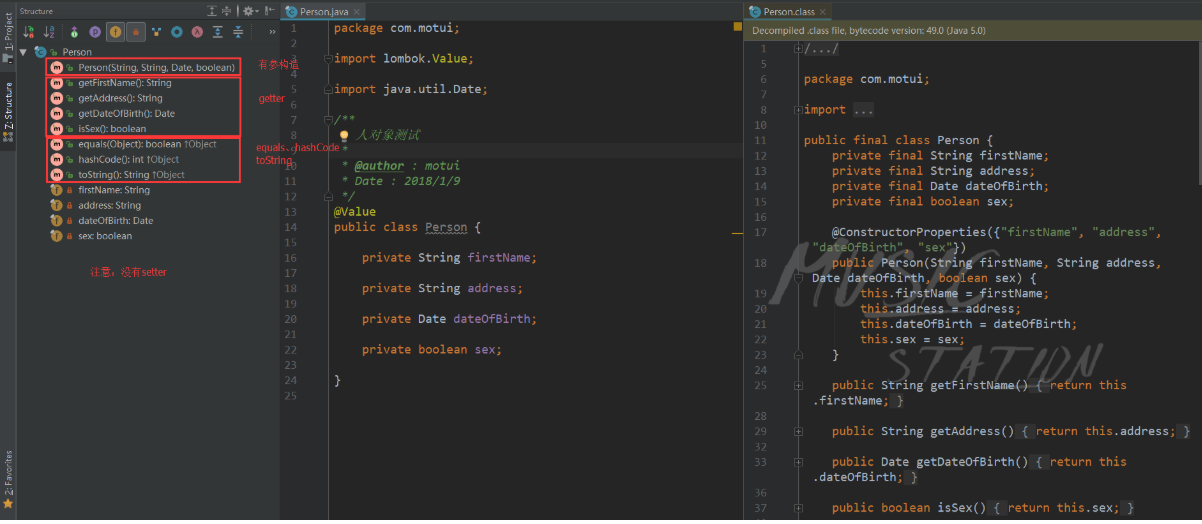The width and height of the screenshot is (1202, 524).
Task: Click the intention light bulb in Person.java
Action: [344, 135]
